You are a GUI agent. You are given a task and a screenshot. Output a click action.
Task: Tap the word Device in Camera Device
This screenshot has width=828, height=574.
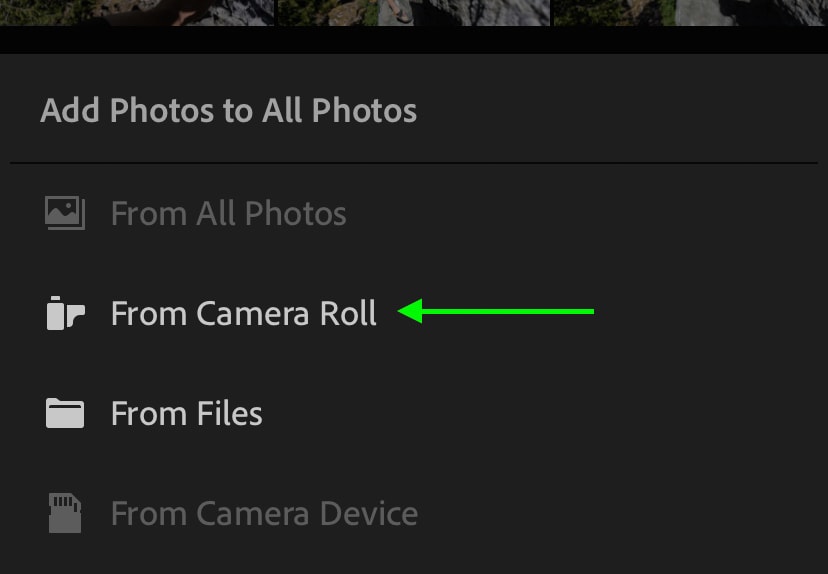[x=369, y=513]
